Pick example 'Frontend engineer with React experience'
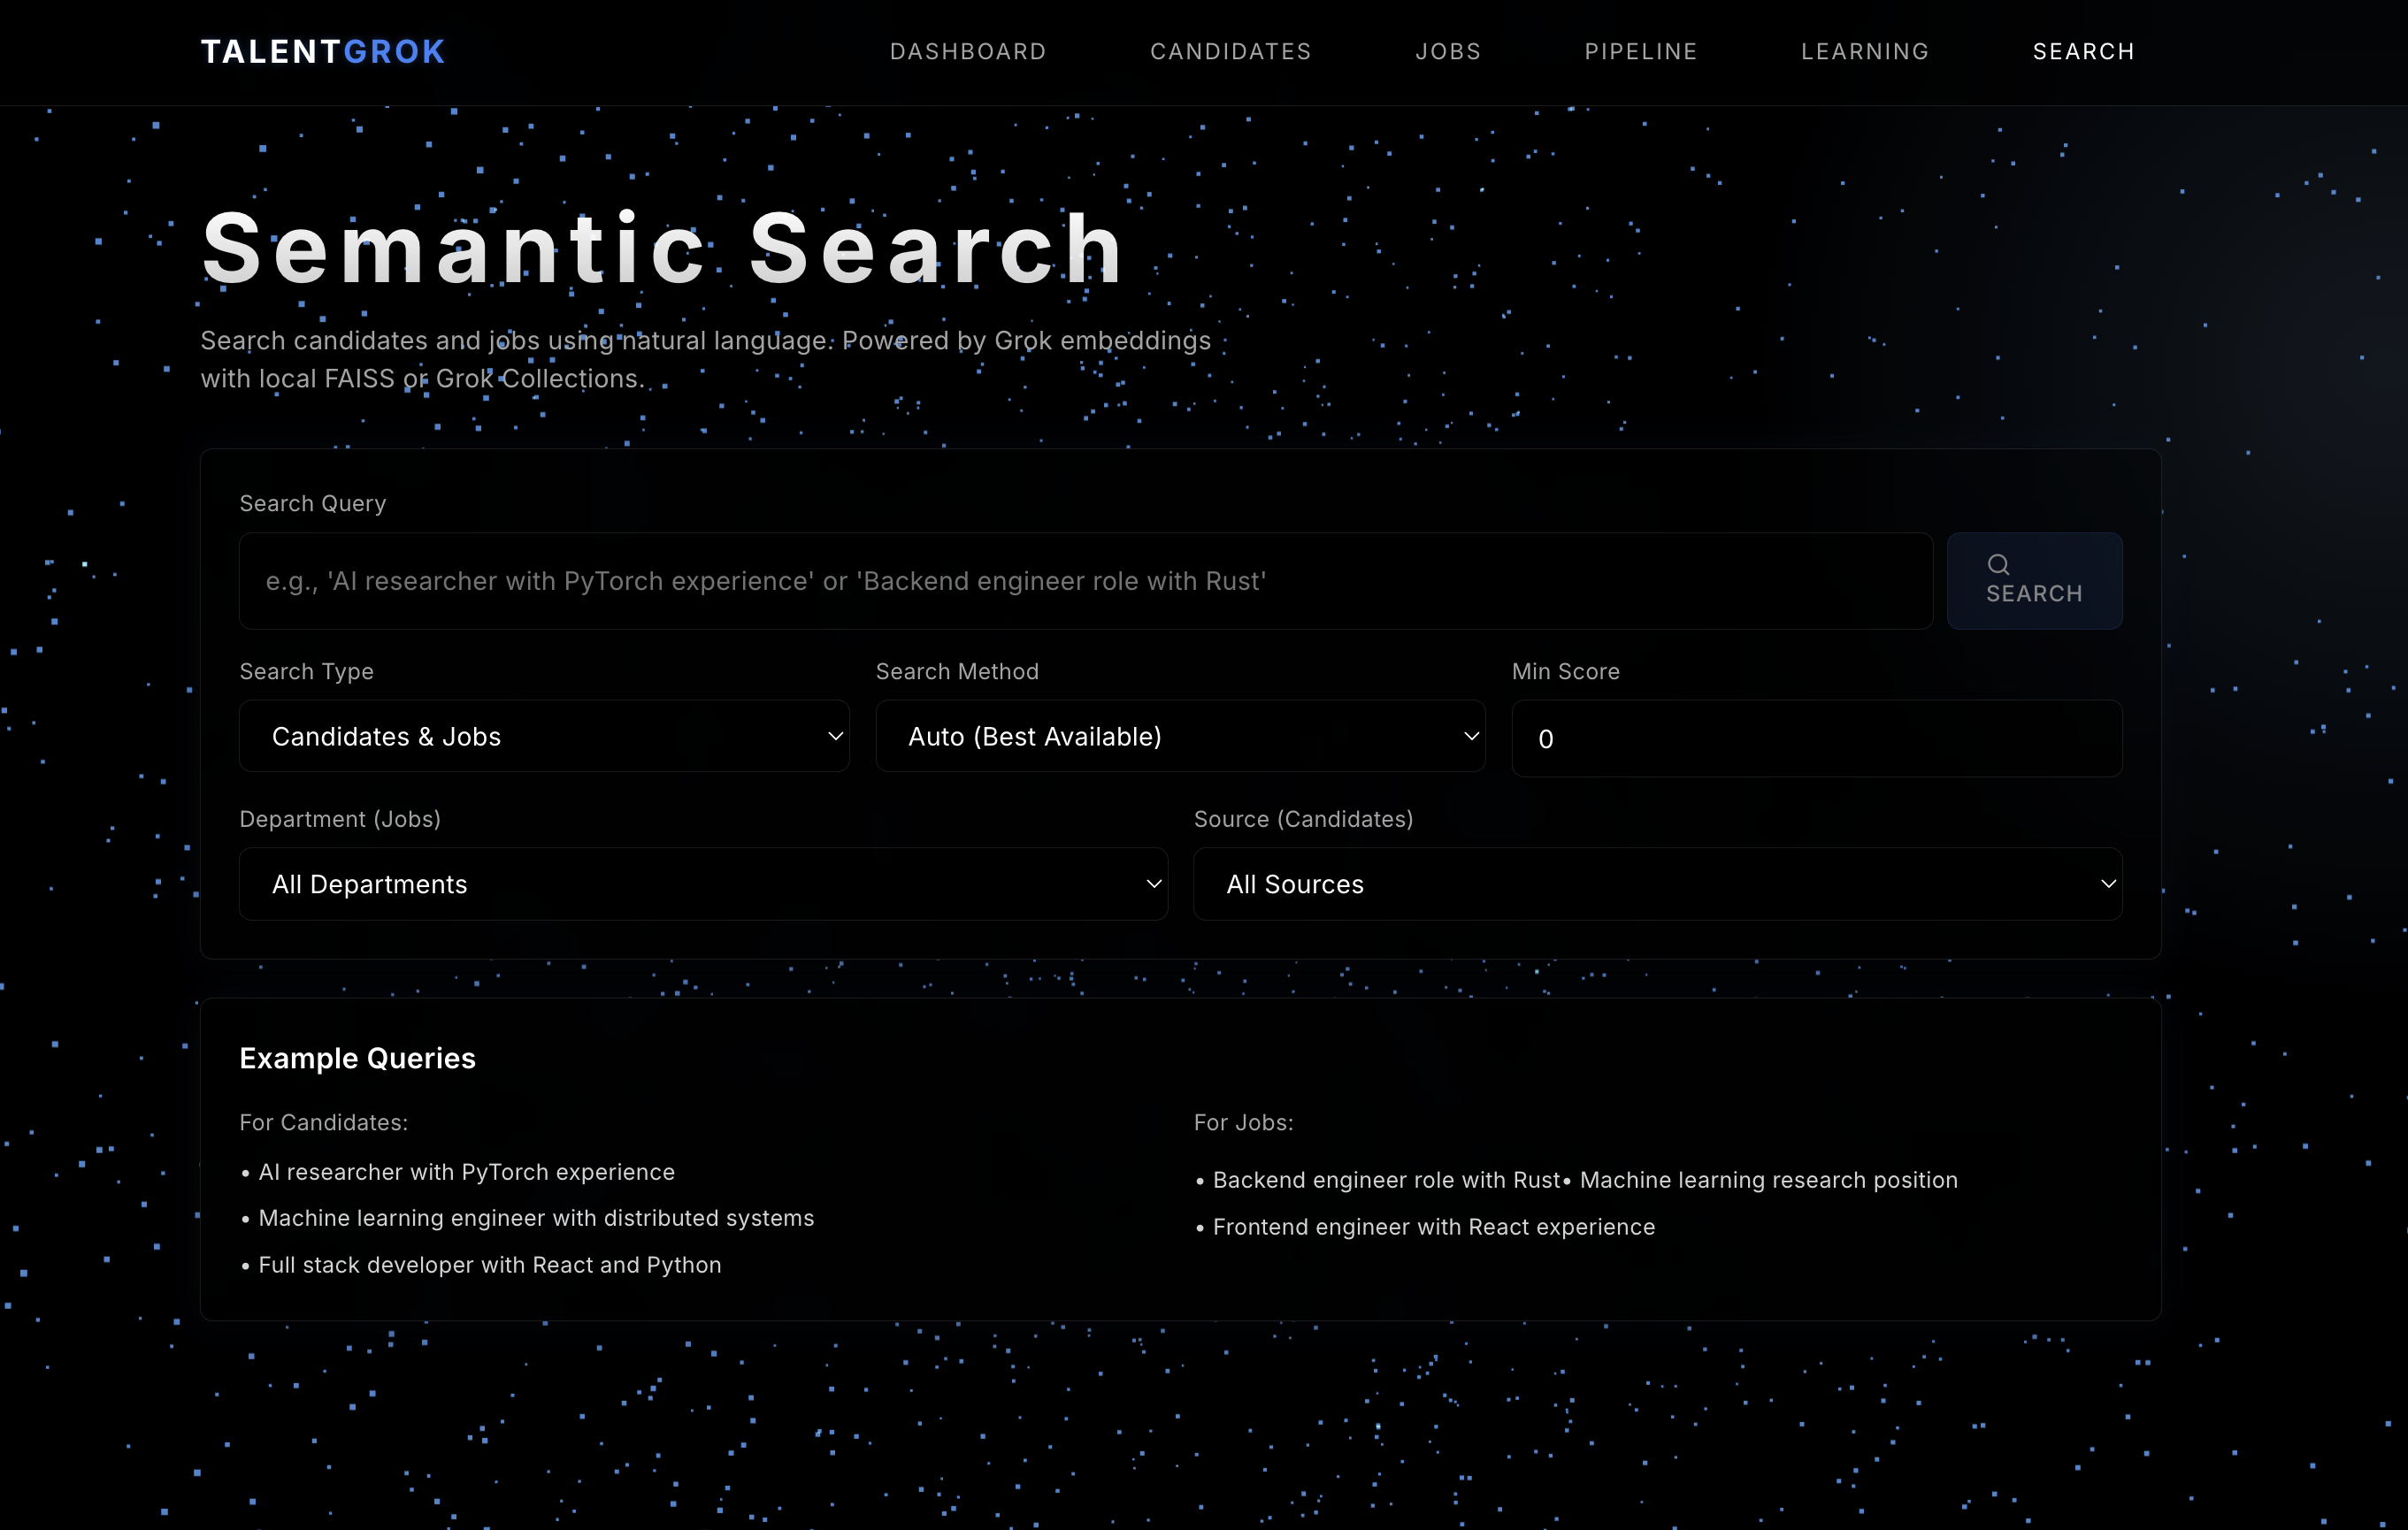 click(x=1433, y=1227)
